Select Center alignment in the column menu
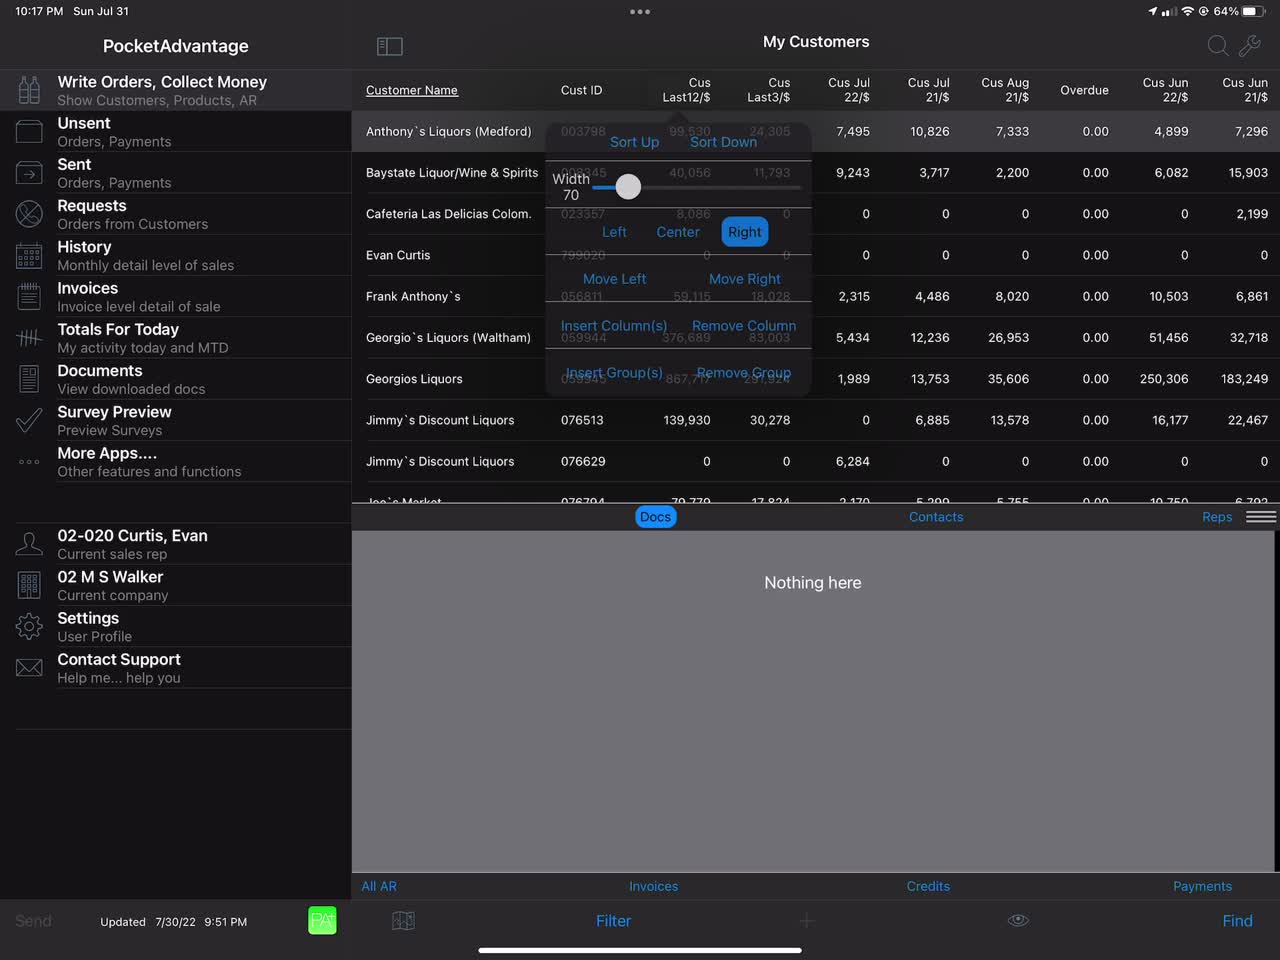The width and height of the screenshot is (1280, 960). click(x=678, y=231)
